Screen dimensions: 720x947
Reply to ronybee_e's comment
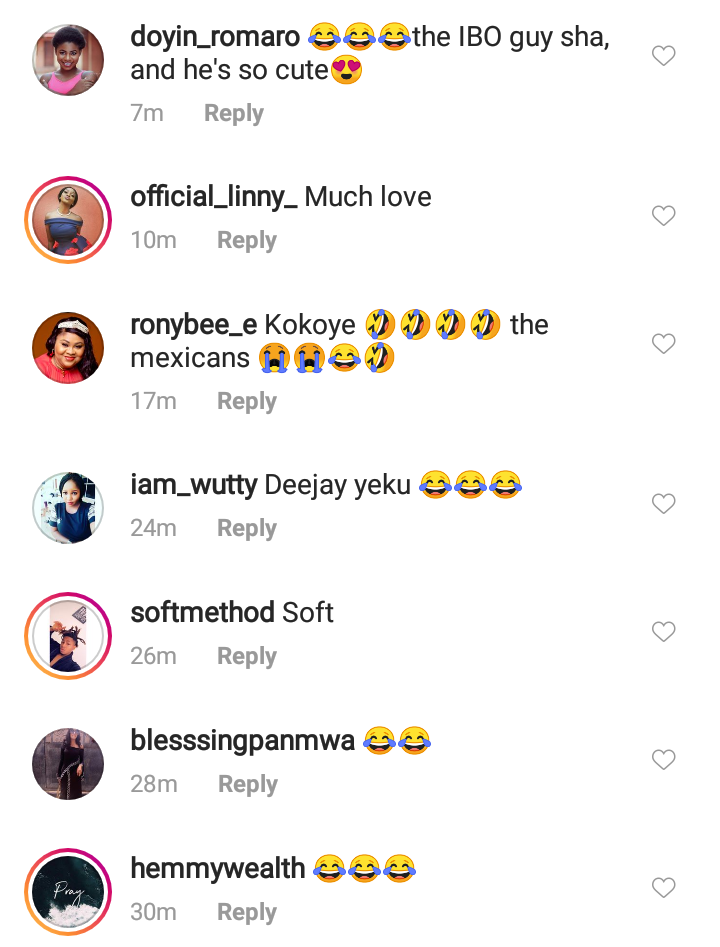point(246,401)
